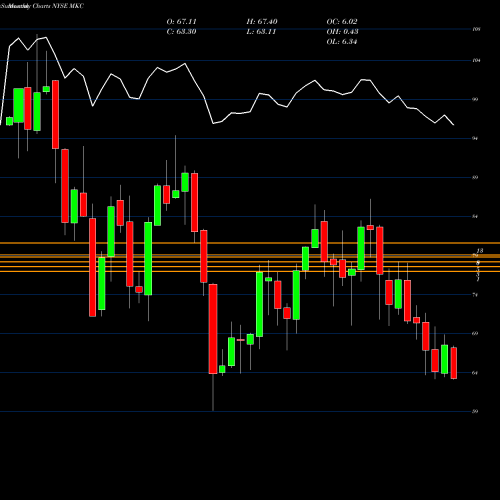The width and height of the screenshot is (500, 500).
Task: Click the 89 price axis label
Action: click(x=475, y=177)
